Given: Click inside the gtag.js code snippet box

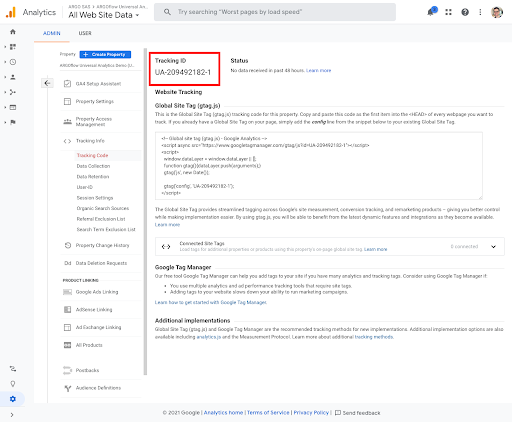Looking at the screenshot, I should [x=319, y=166].
